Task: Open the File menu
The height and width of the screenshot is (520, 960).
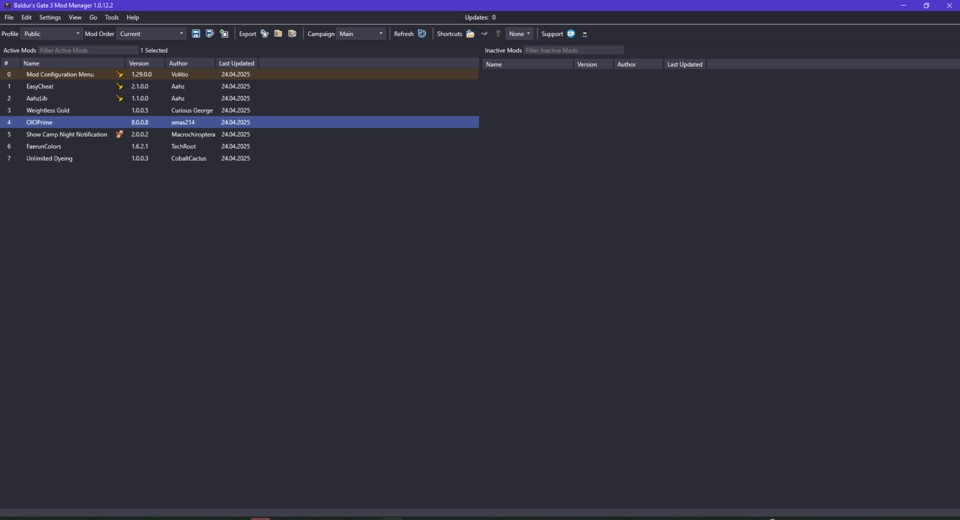Action: (9, 17)
